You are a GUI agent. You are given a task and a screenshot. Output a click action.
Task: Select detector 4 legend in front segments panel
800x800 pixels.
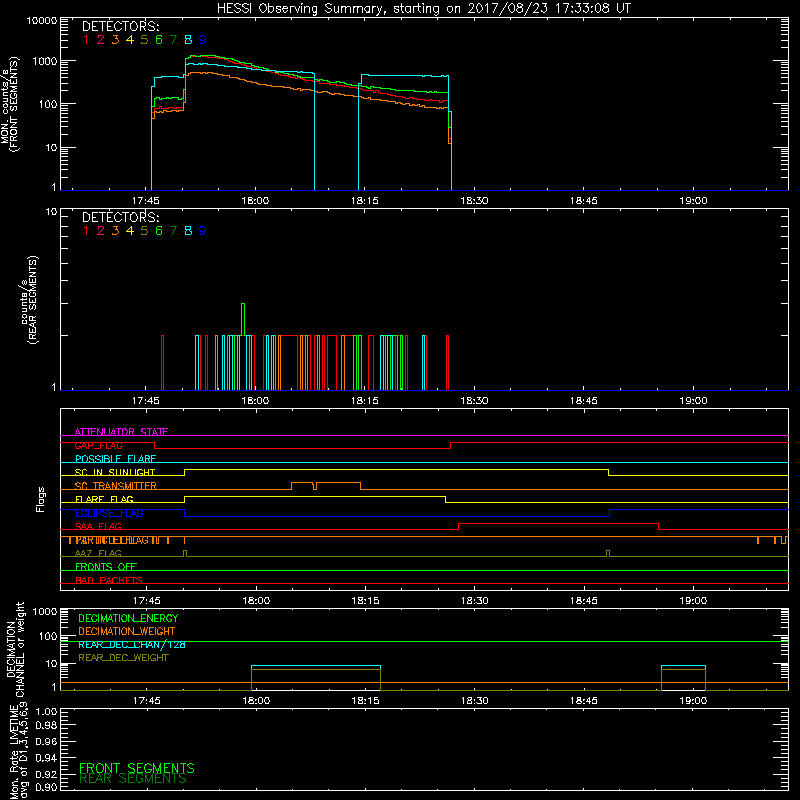(x=130, y=40)
